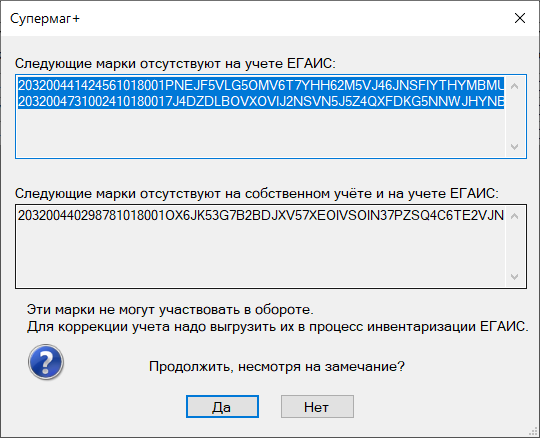Click empty space inside lower marks list
The height and width of the screenshot is (438, 540).
click(x=261, y=255)
